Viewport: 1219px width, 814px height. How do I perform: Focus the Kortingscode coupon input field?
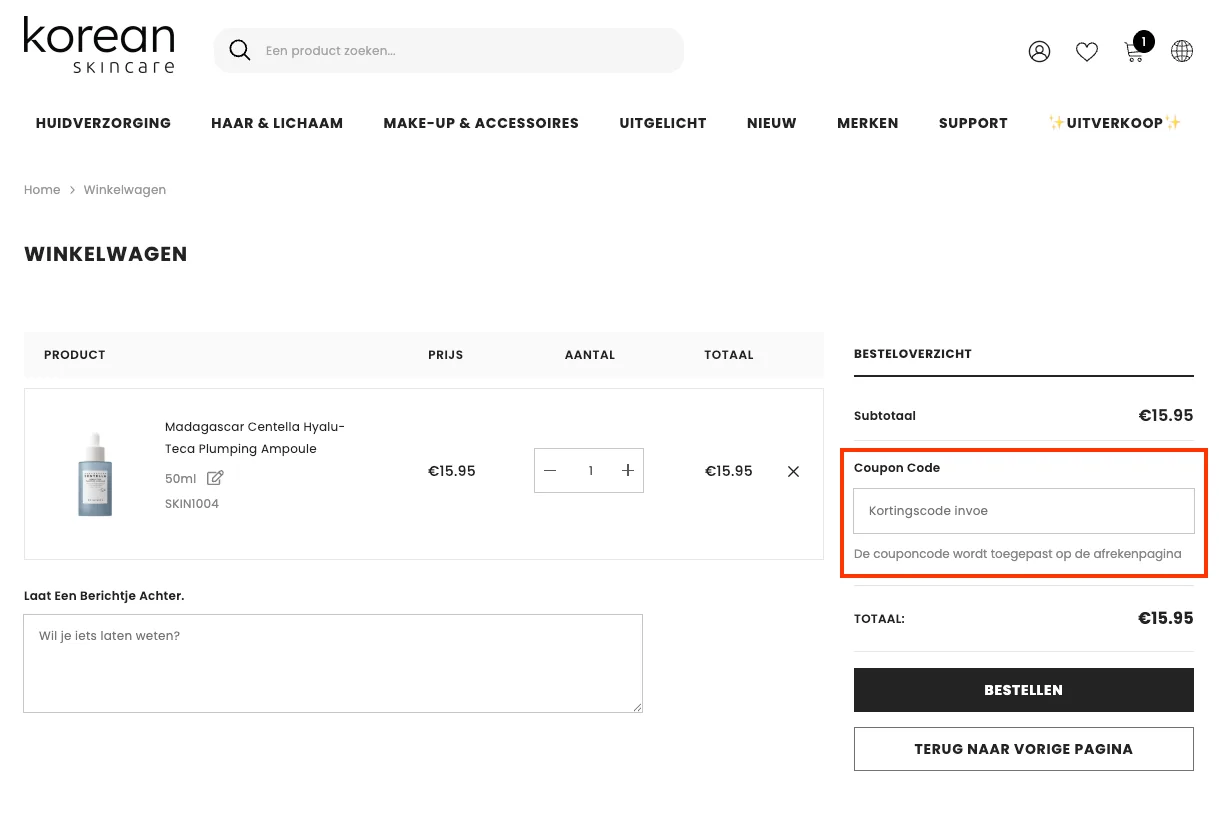(x=1024, y=511)
